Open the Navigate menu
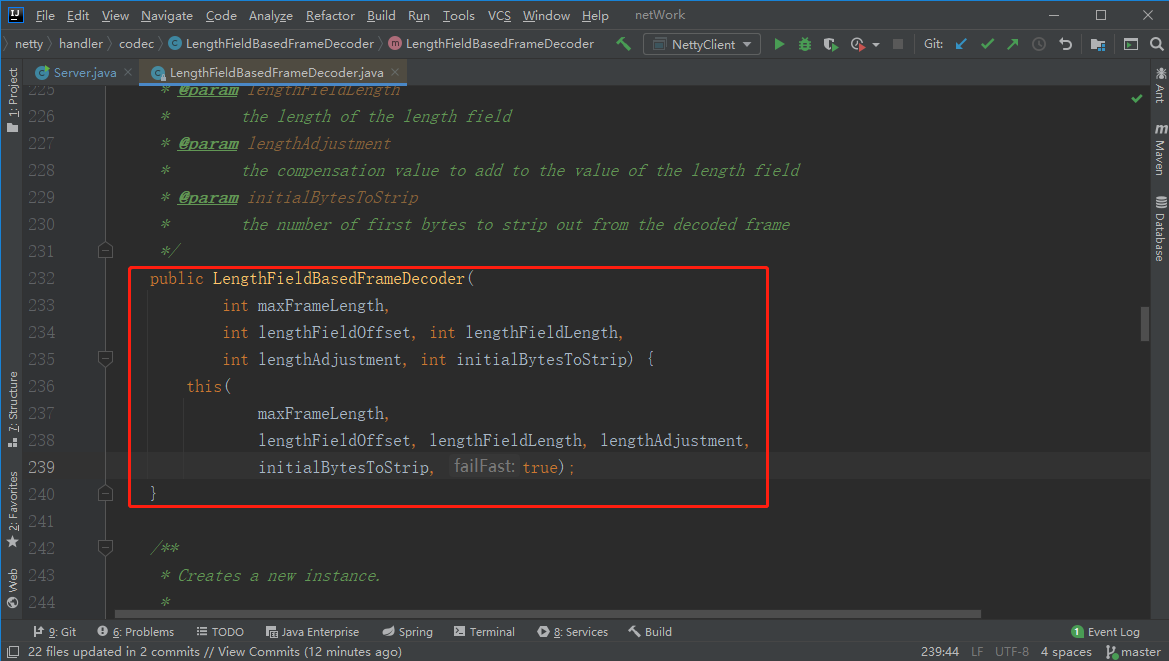Image resolution: width=1169 pixels, height=661 pixels. coord(166,15)
